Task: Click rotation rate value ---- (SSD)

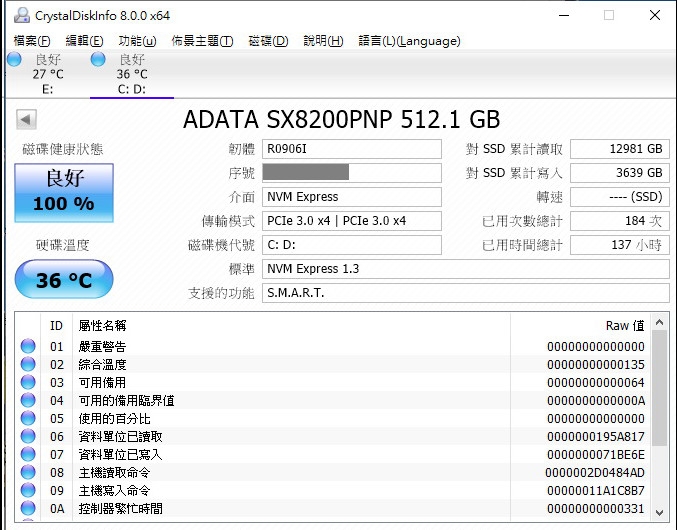Action: 620,197
